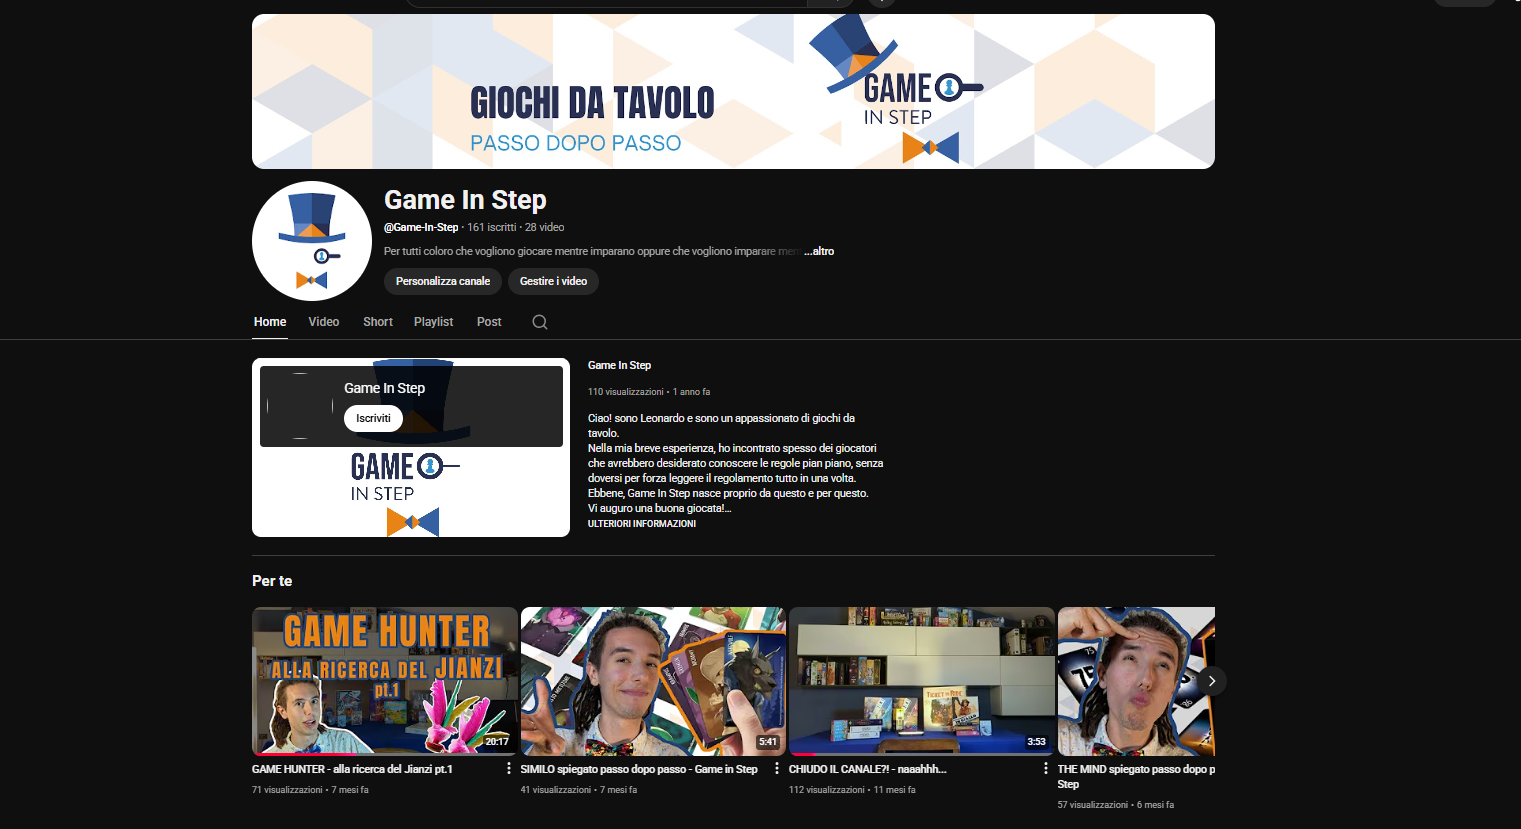Expand channel description via "...altro"
This screenshot has width=1521, height=829.
(x=819, y=252)
